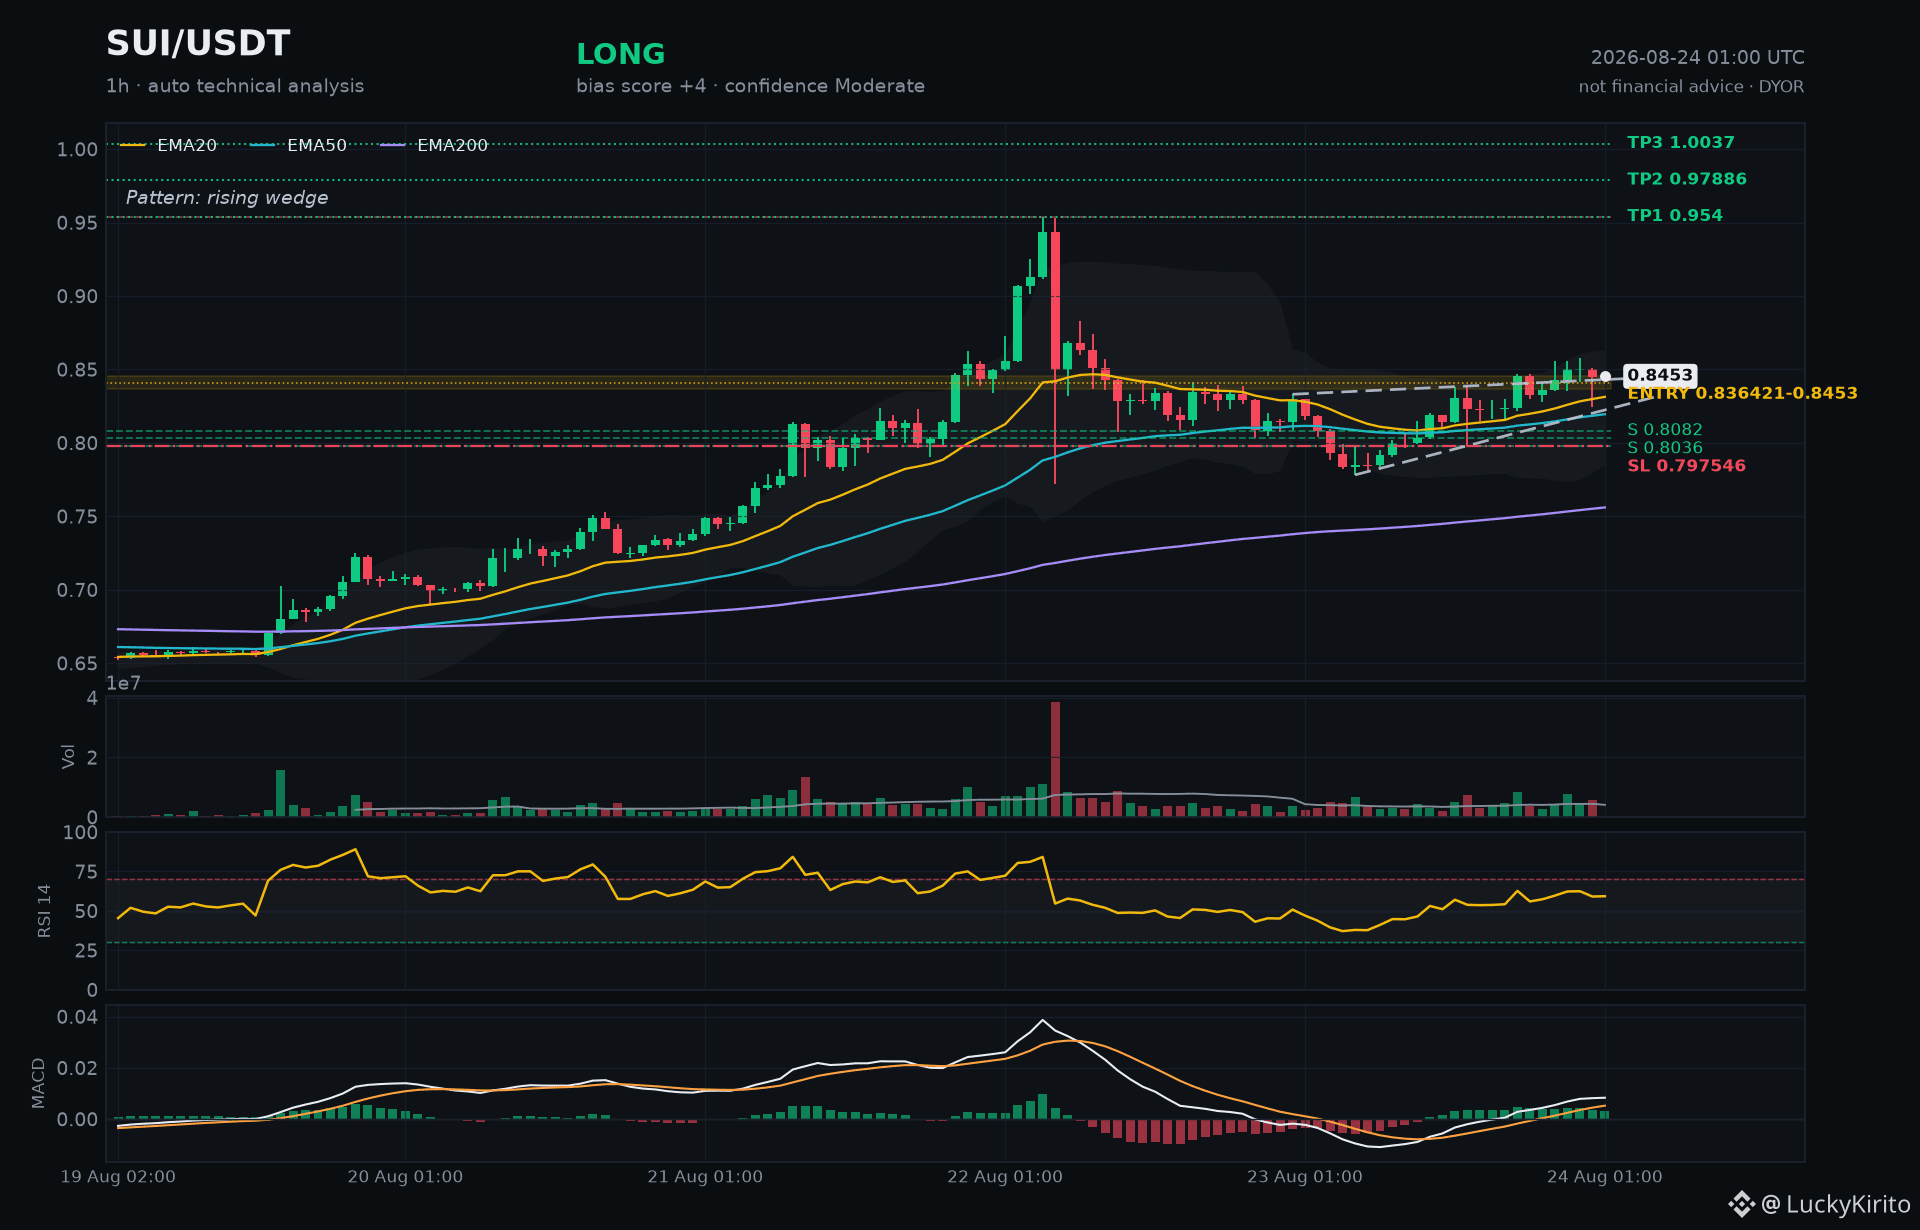Click the green LONG signal label
The width and height of the screenshot is (1920, 1230).
pyautogui.click(x=621, y=54)
